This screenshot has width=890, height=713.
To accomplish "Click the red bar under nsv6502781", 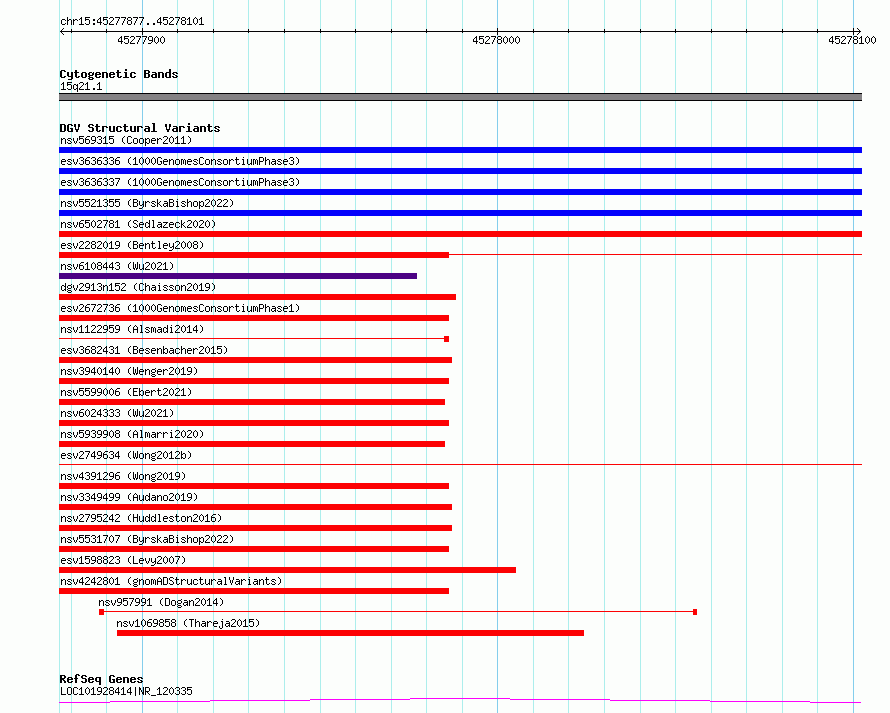I will [x=460, y=234].
